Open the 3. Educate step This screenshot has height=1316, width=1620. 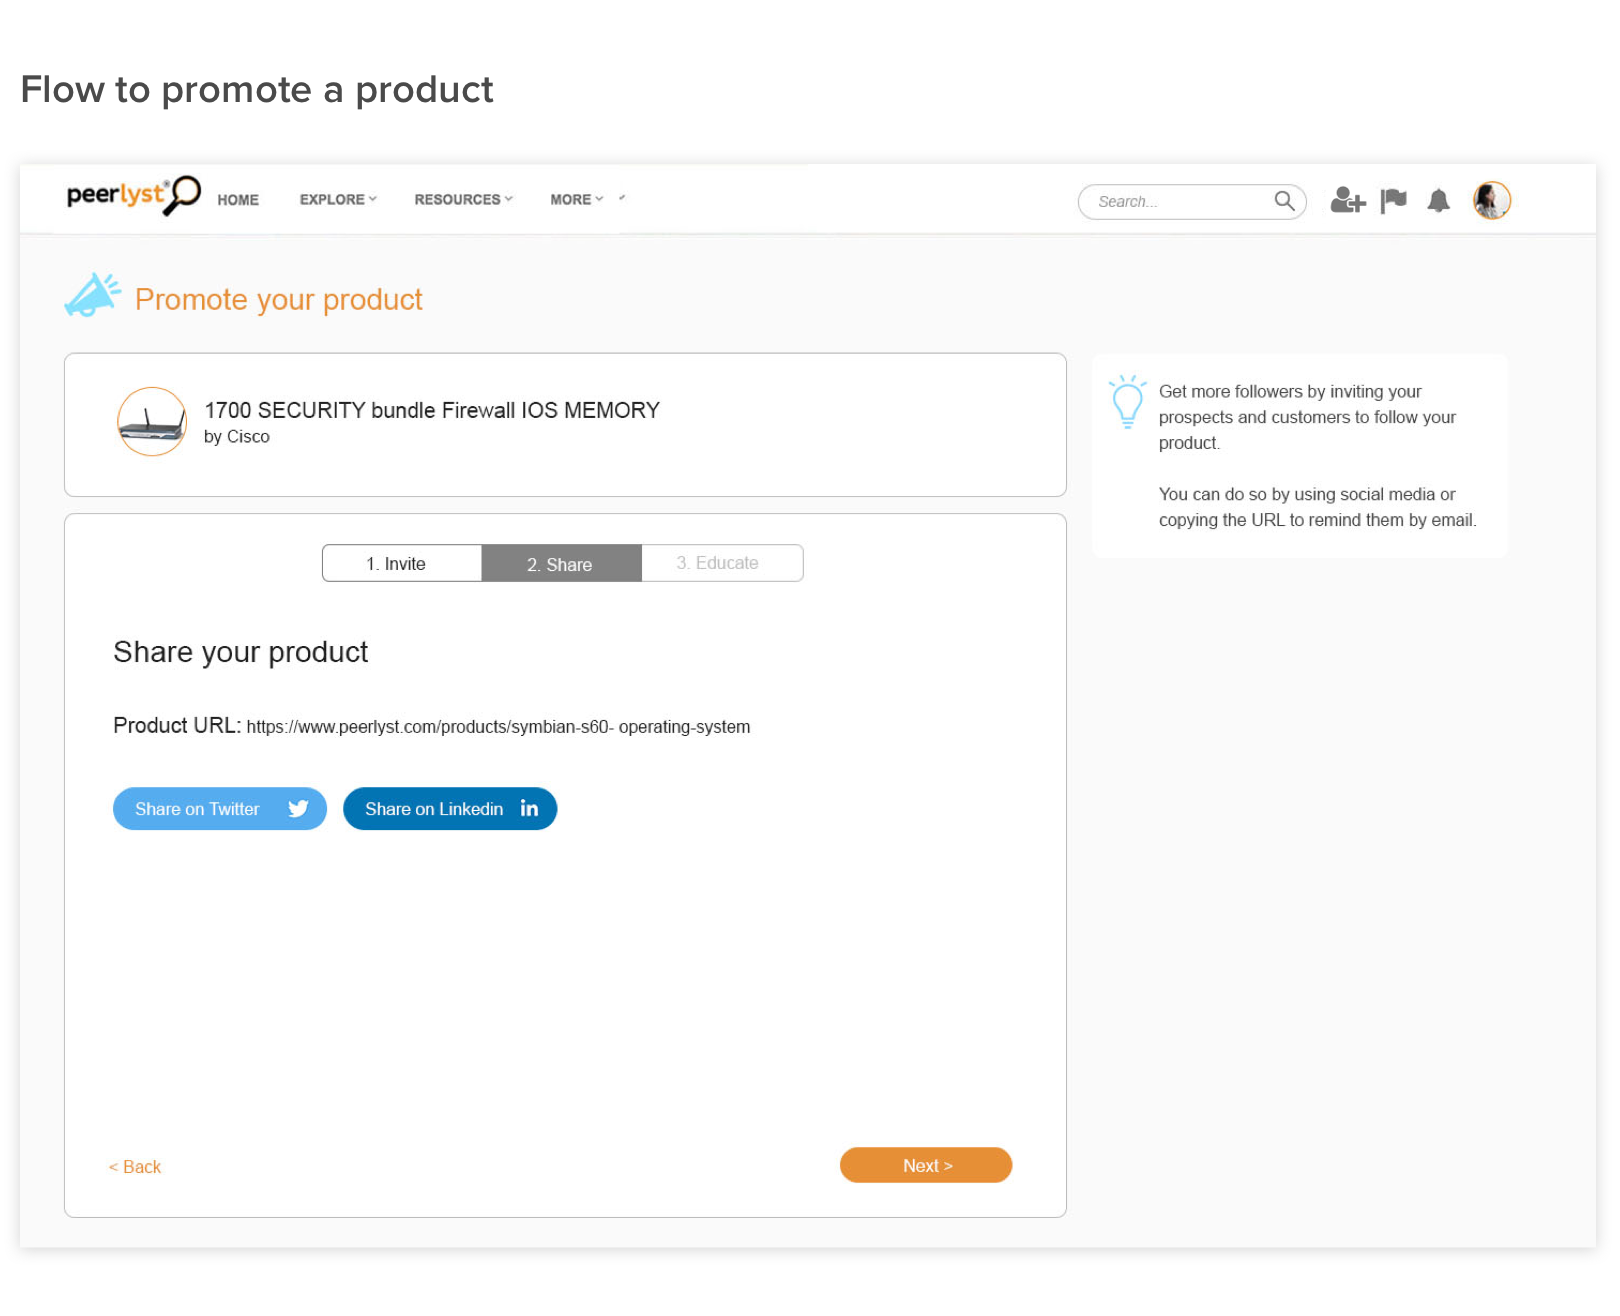(722, 563)
